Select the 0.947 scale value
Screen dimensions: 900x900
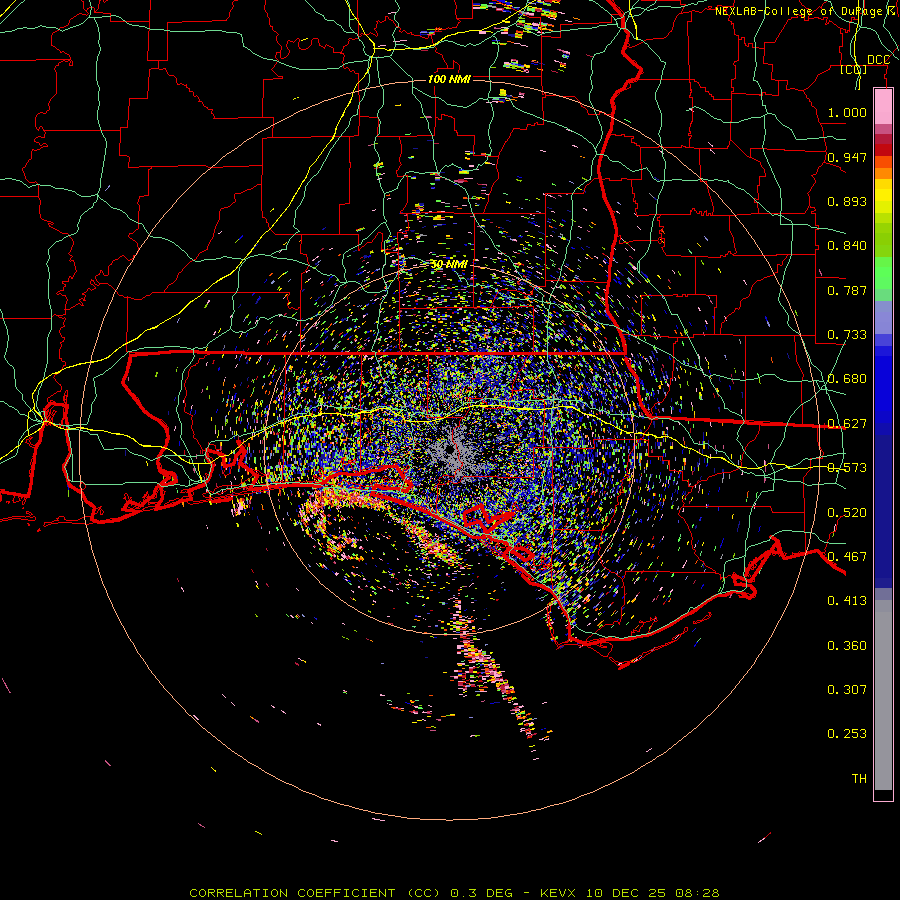pos(847,157)
